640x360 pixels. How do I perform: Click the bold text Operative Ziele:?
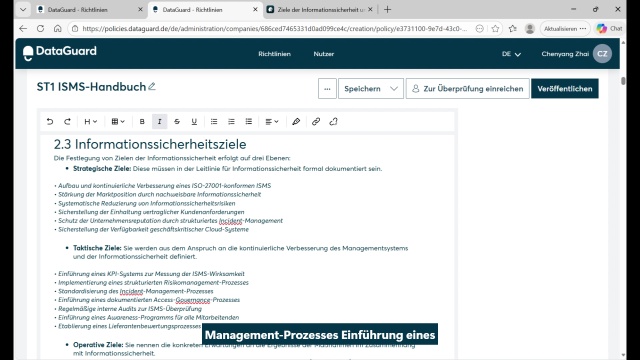[98, 345]
